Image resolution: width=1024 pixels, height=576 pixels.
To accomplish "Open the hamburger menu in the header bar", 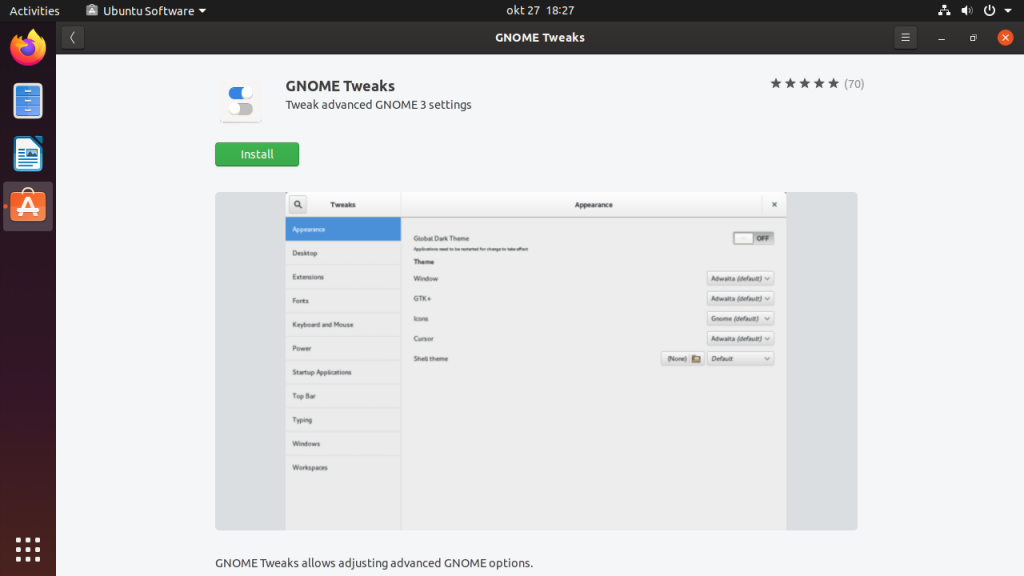I will pyautogui.click(x=905, y=38).
